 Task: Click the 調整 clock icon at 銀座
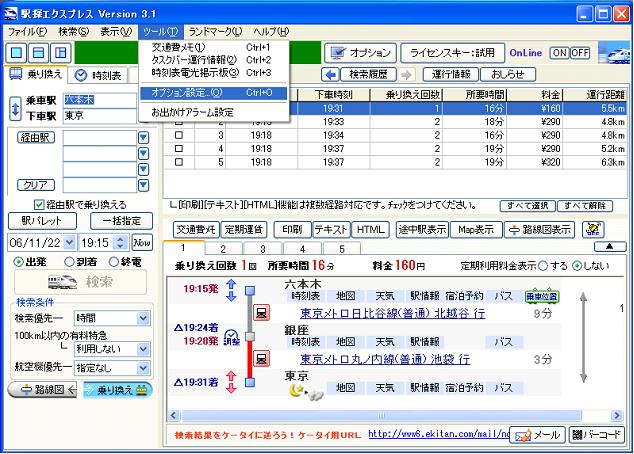[232, 337]
